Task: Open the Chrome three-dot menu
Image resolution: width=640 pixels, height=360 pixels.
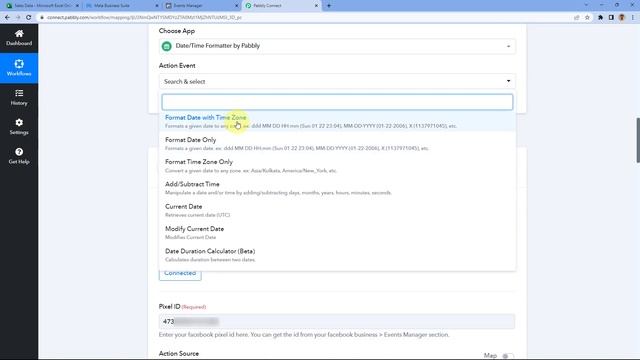Action: coord(633,18)
